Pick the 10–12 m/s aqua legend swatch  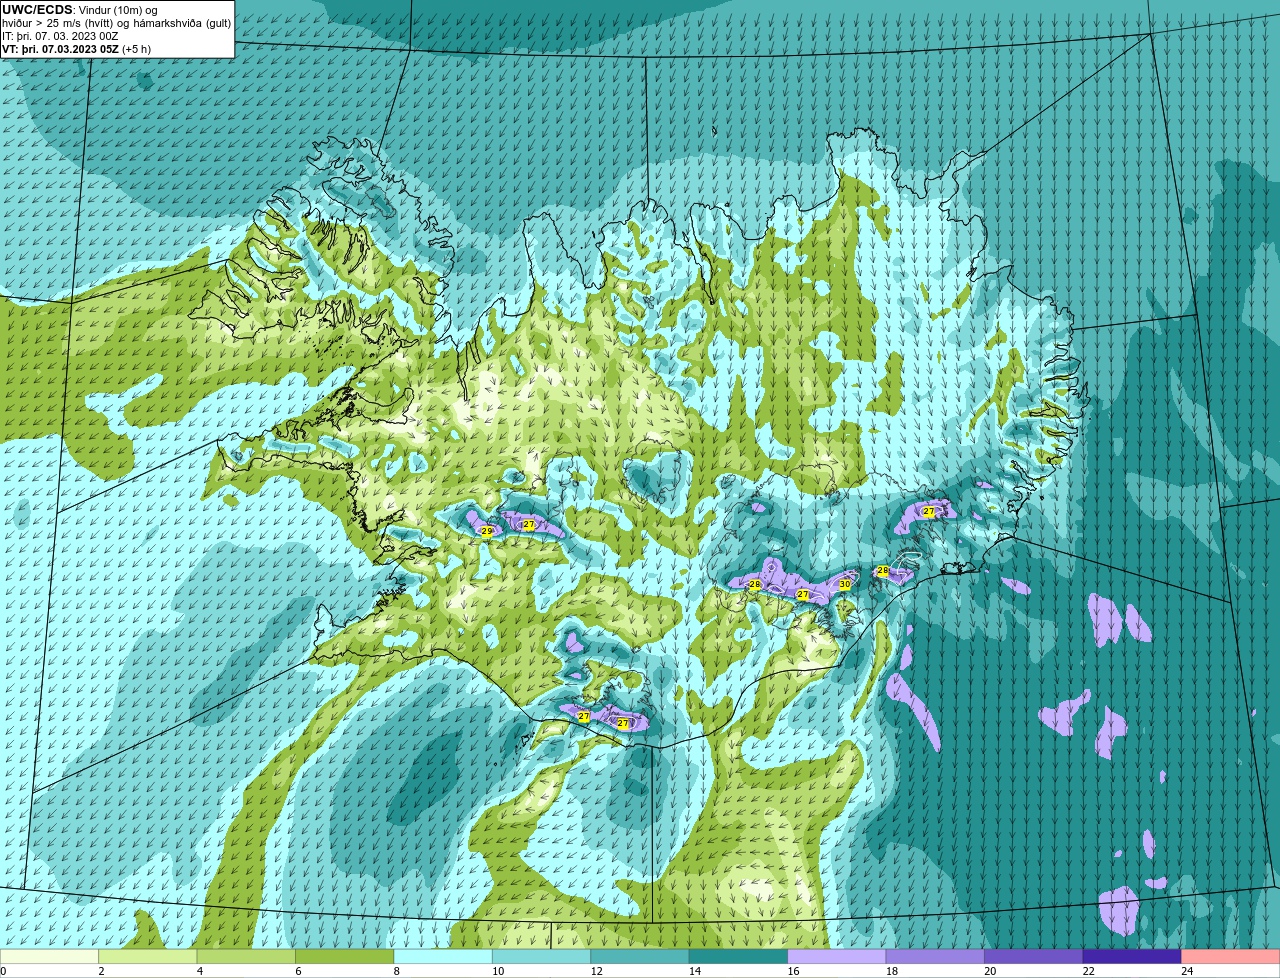tap(541, 956)
